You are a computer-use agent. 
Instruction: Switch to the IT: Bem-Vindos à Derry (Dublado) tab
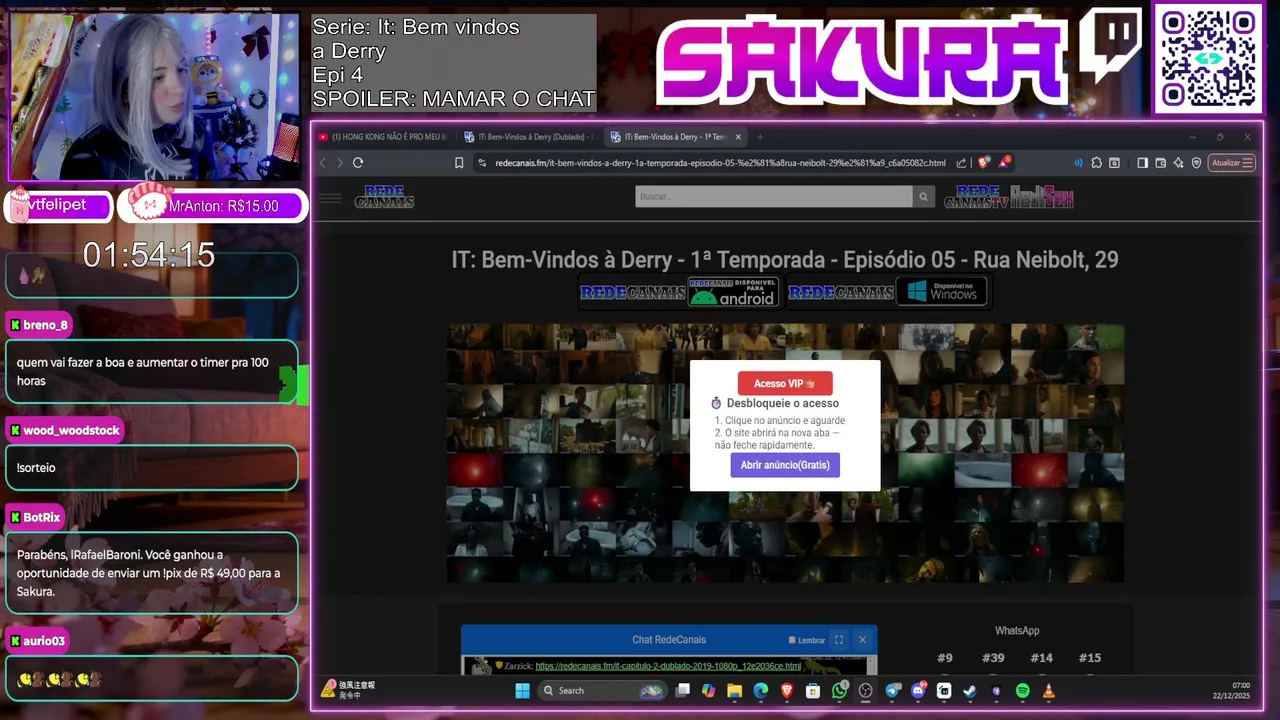coord(530,137)
